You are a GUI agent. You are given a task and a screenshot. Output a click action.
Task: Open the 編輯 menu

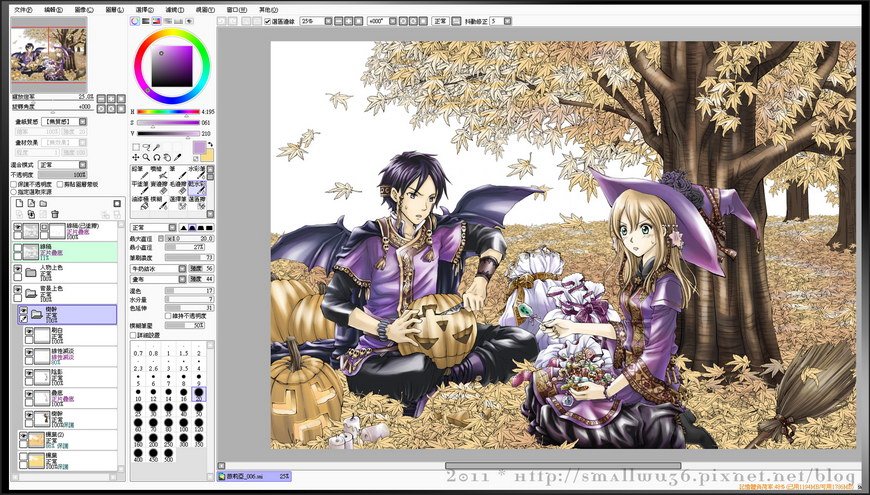tap(53, 10)
